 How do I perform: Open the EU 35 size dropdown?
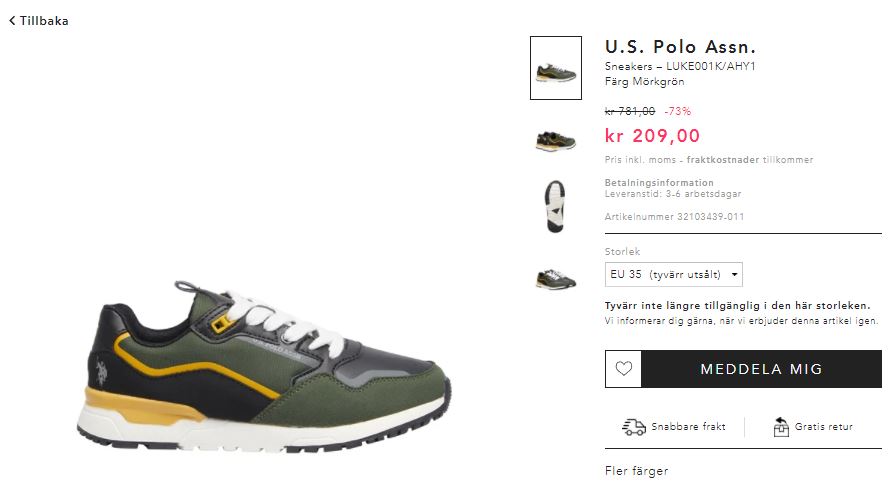(x=674, y=274)
